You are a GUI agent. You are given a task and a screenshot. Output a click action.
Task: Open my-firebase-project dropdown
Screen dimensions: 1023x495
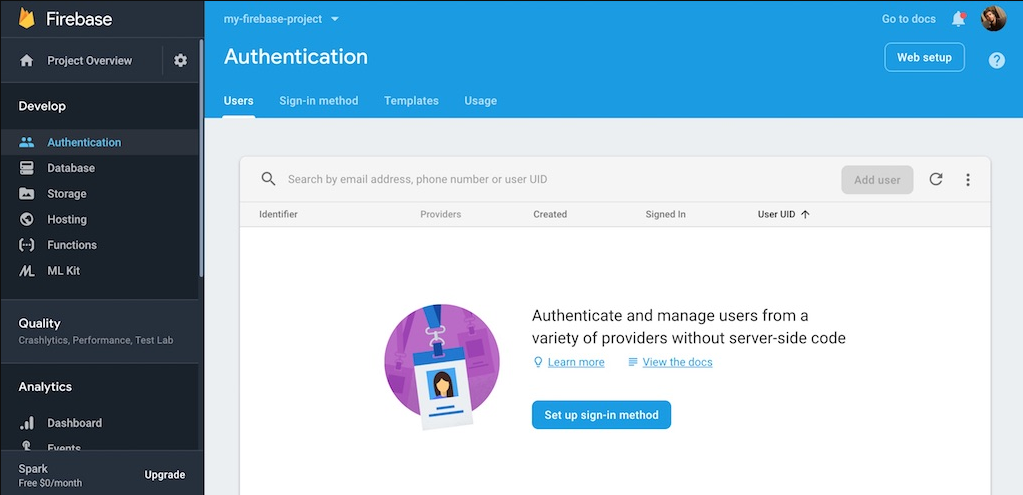[x=281, y=19]
